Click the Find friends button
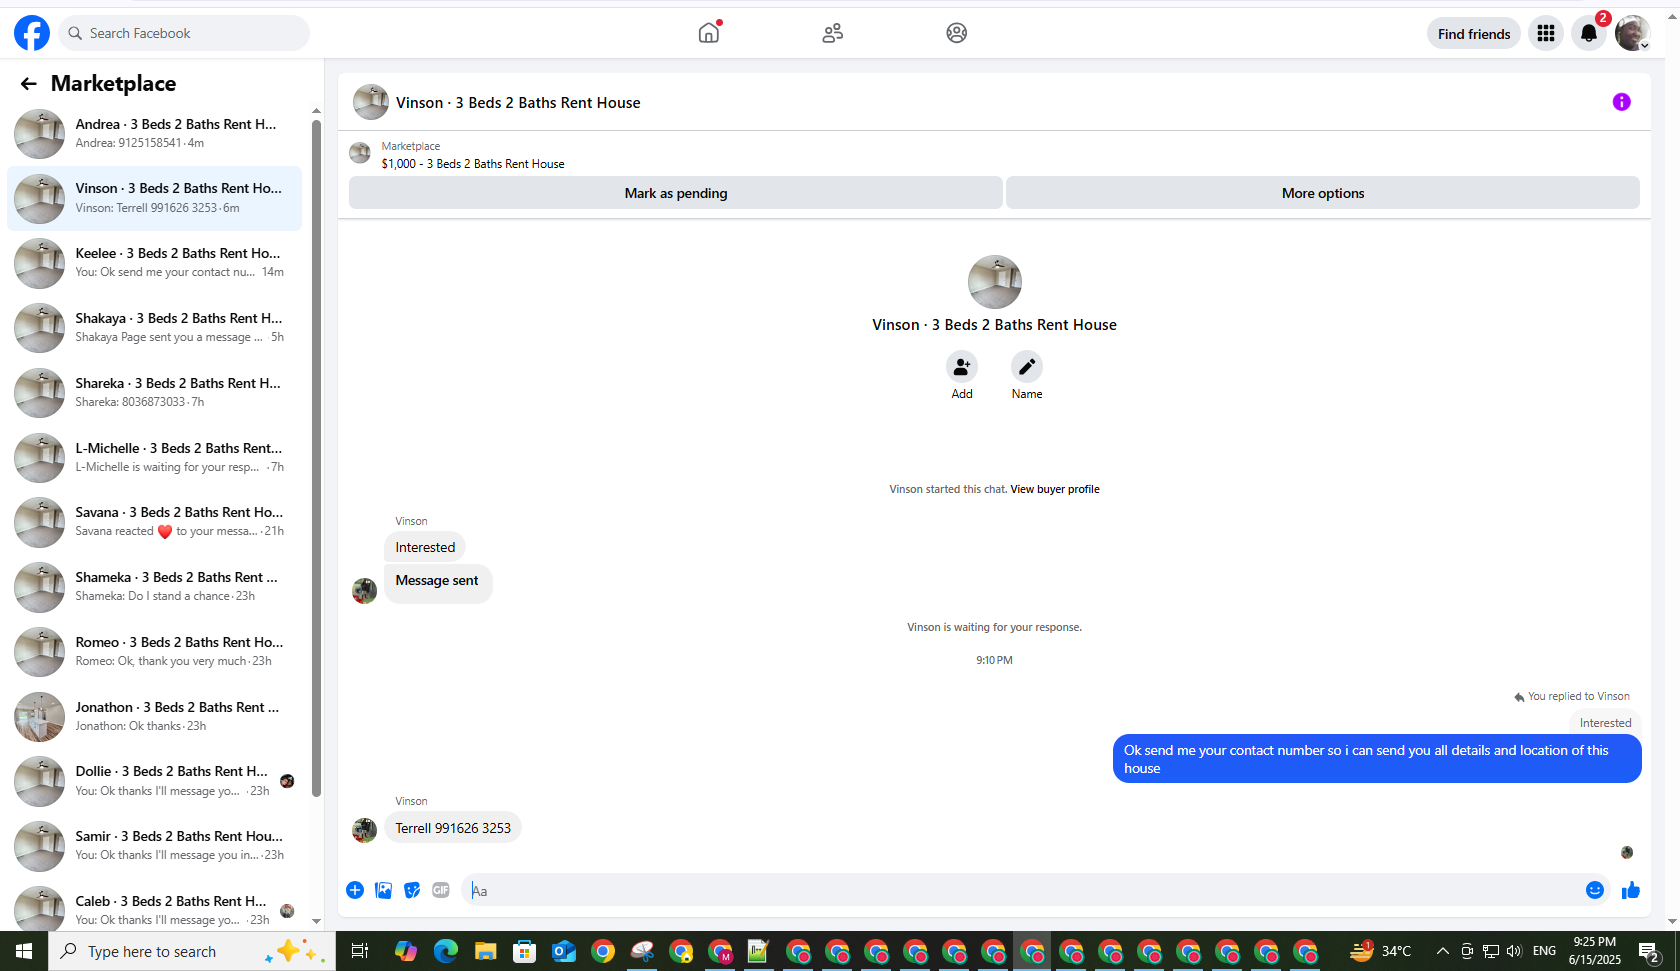This screenshot has height=971, width=1680. 1474,33
